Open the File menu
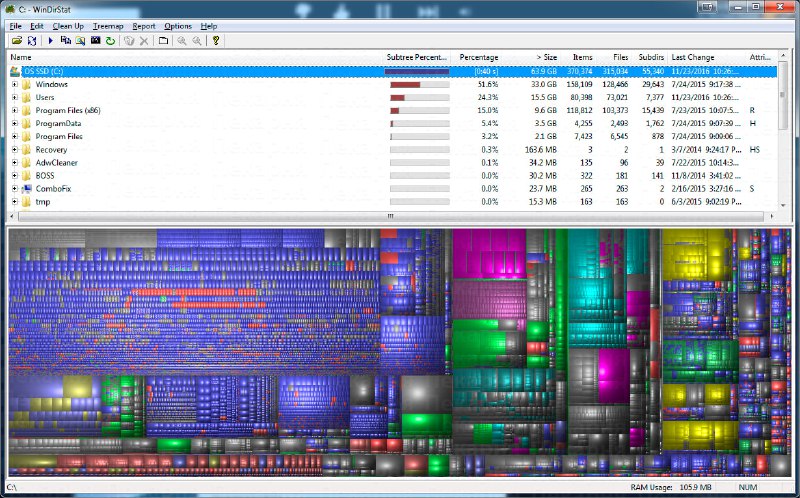 (15, 26)
